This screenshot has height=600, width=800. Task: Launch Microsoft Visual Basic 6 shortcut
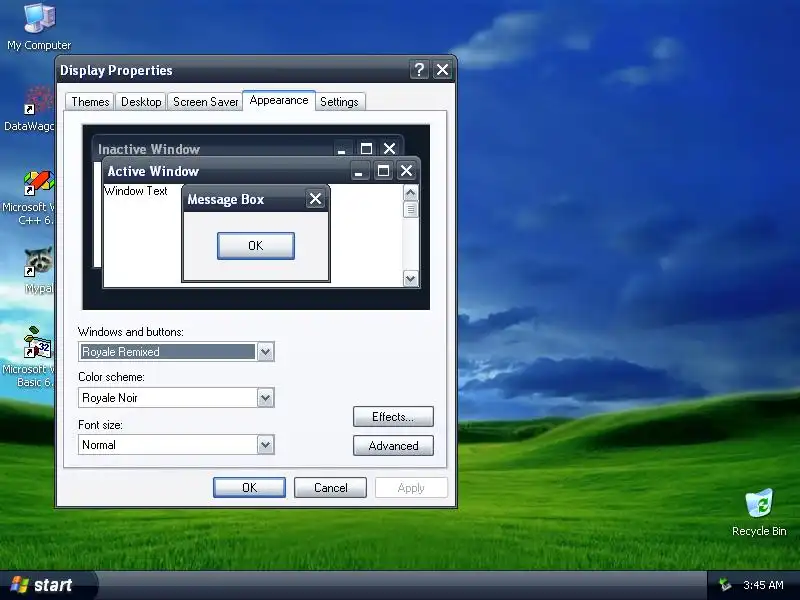pos(29,357)
